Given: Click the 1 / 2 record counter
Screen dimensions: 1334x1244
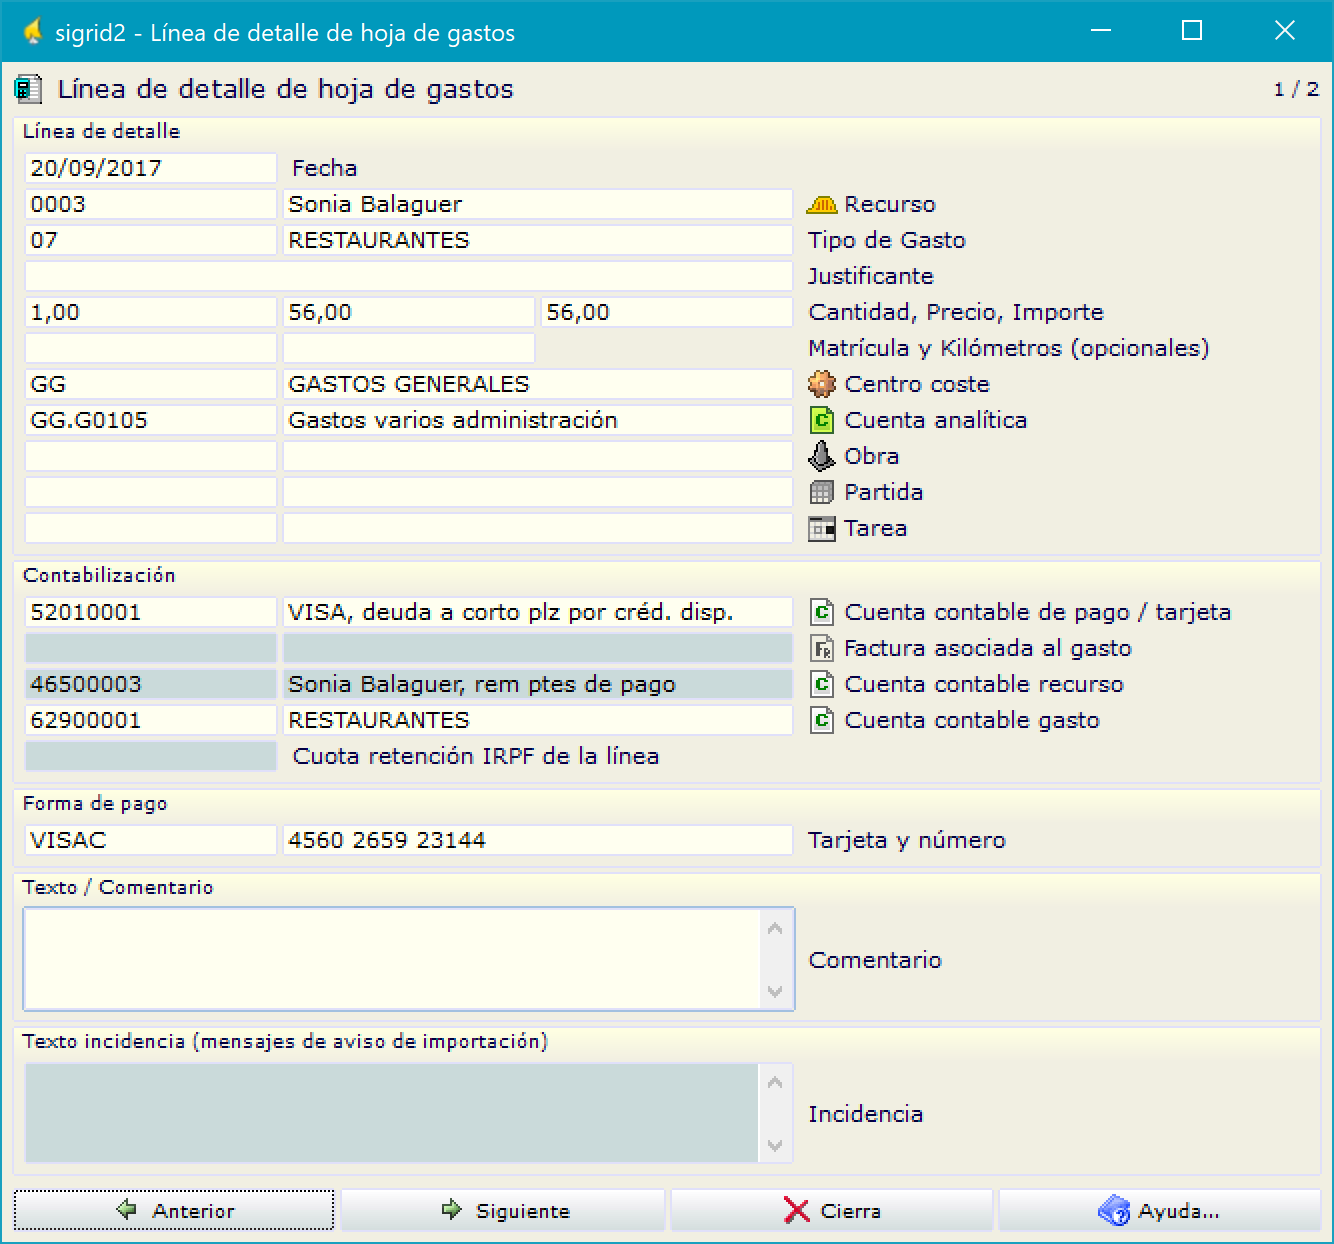Looking at the screenshot, I should click(1296, 89).
